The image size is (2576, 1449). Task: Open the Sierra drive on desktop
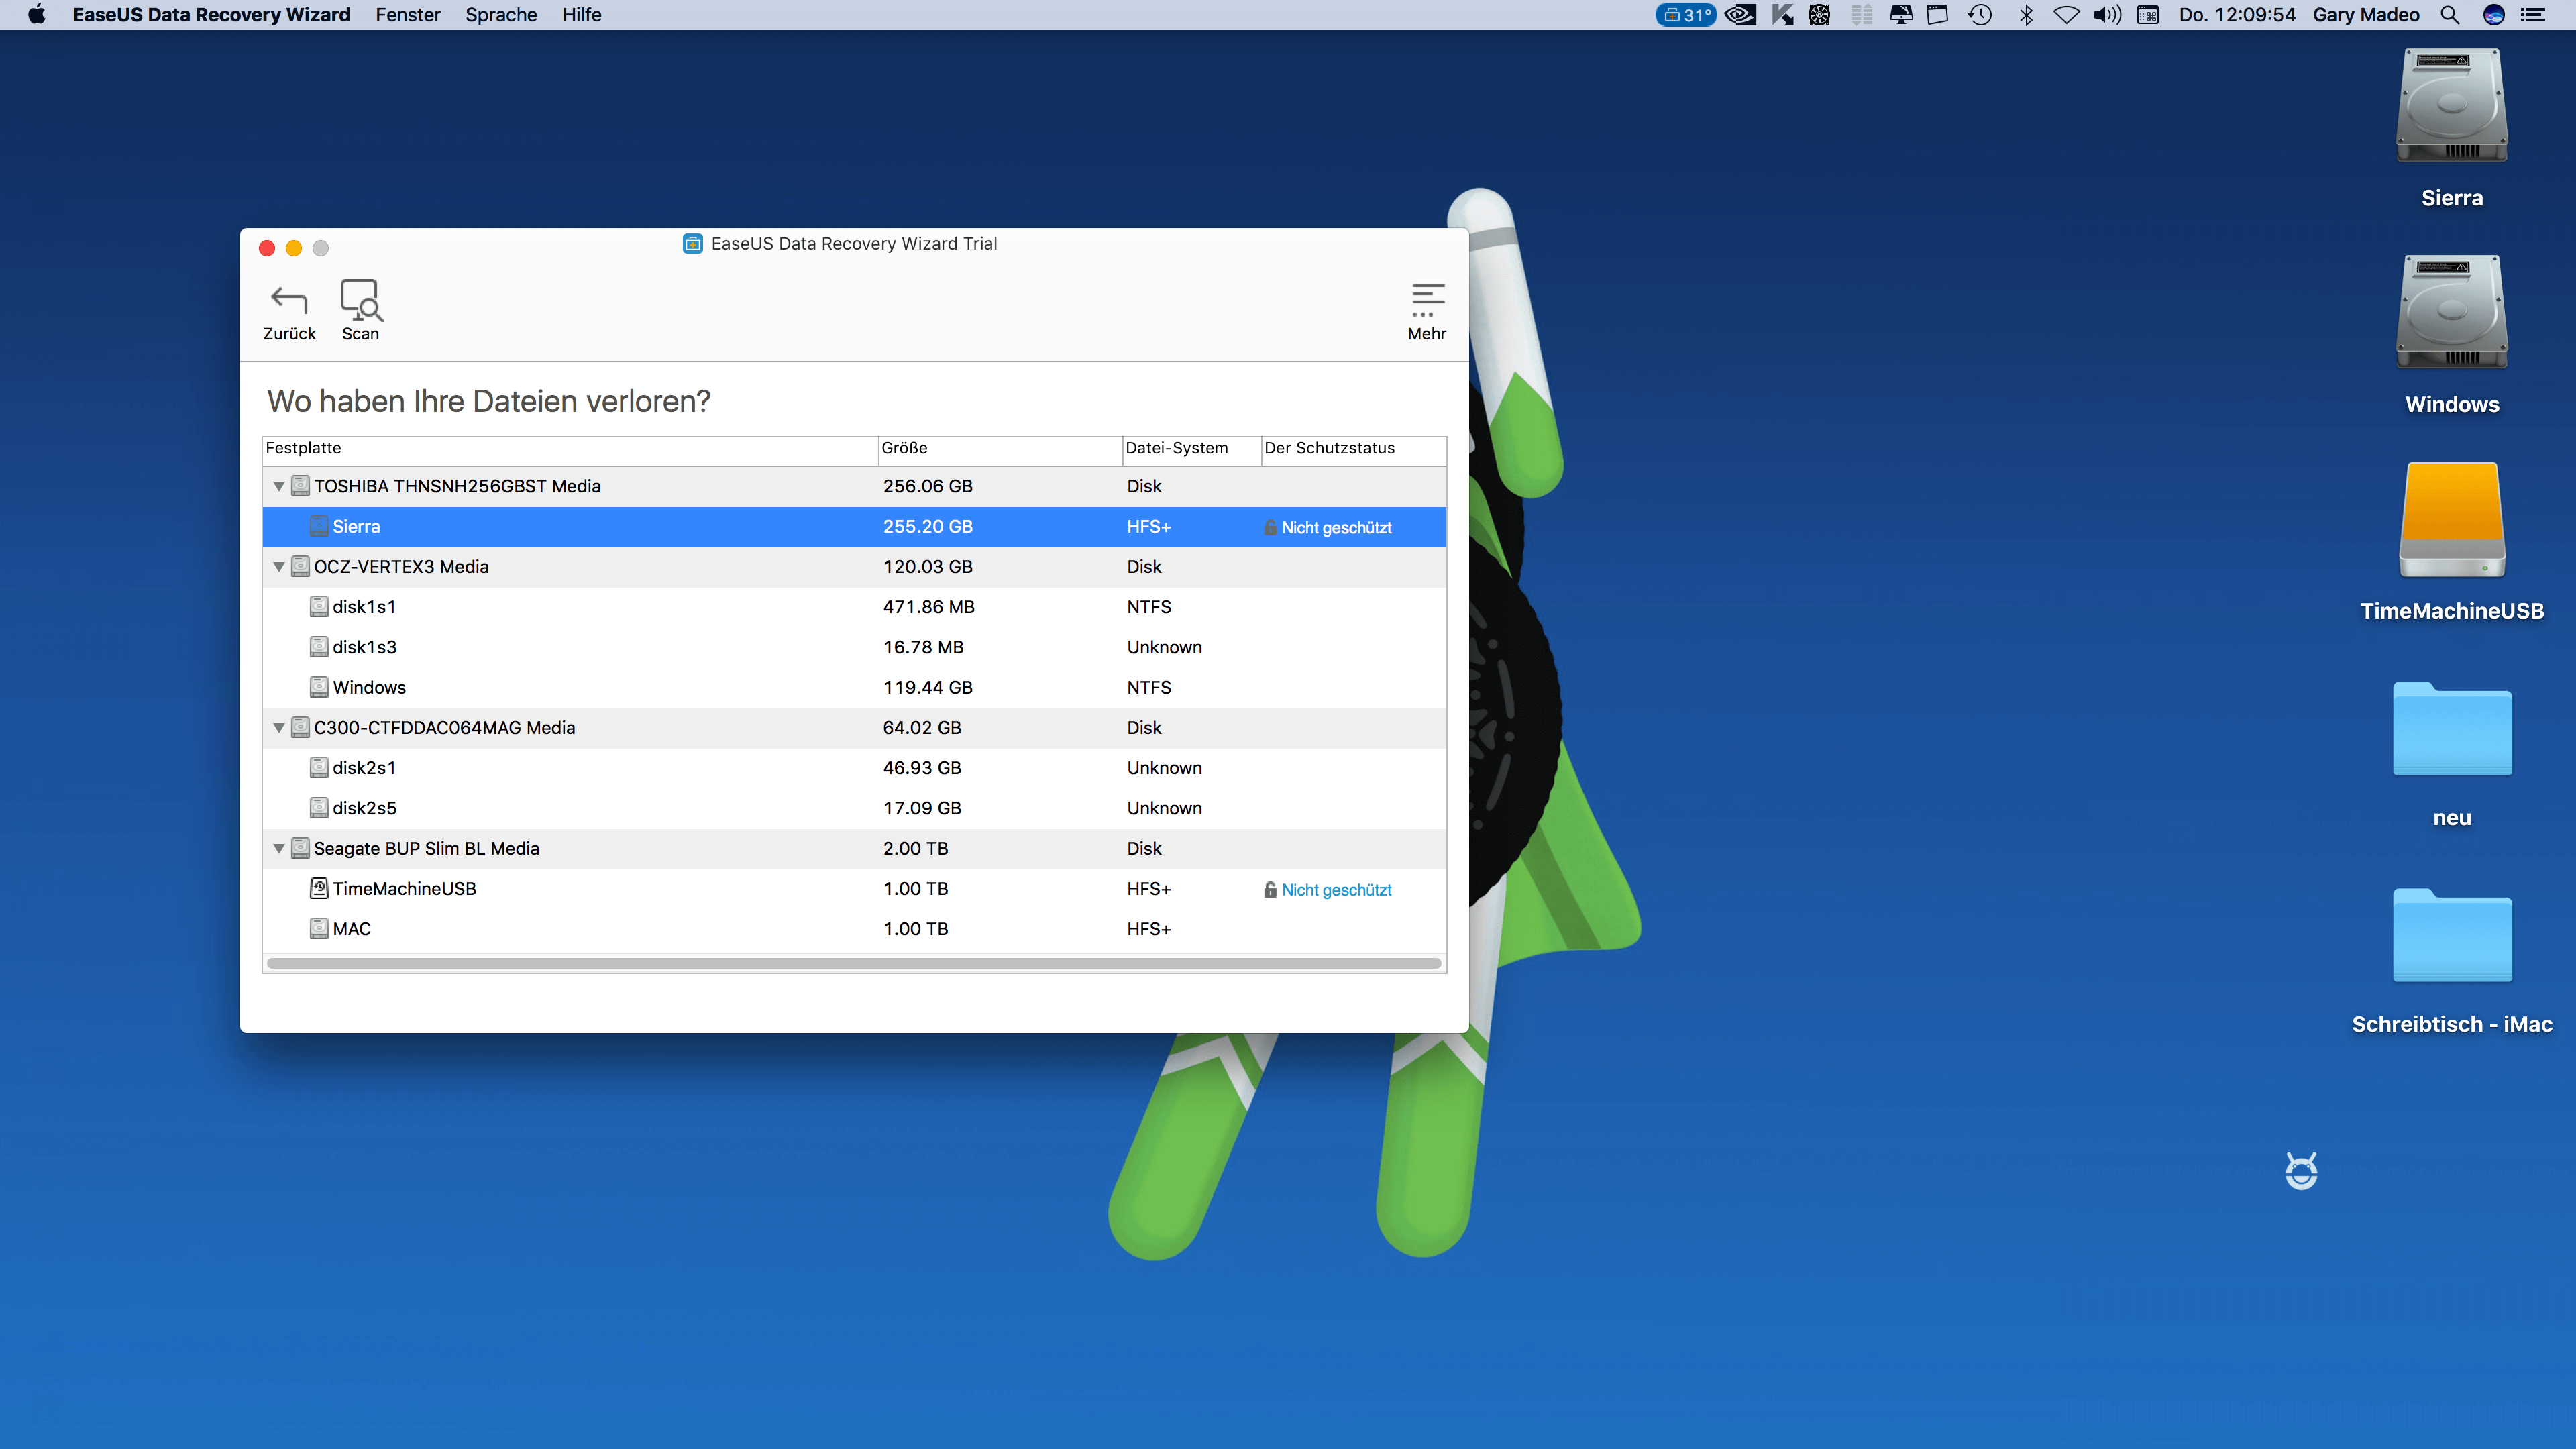[2452, 106]
